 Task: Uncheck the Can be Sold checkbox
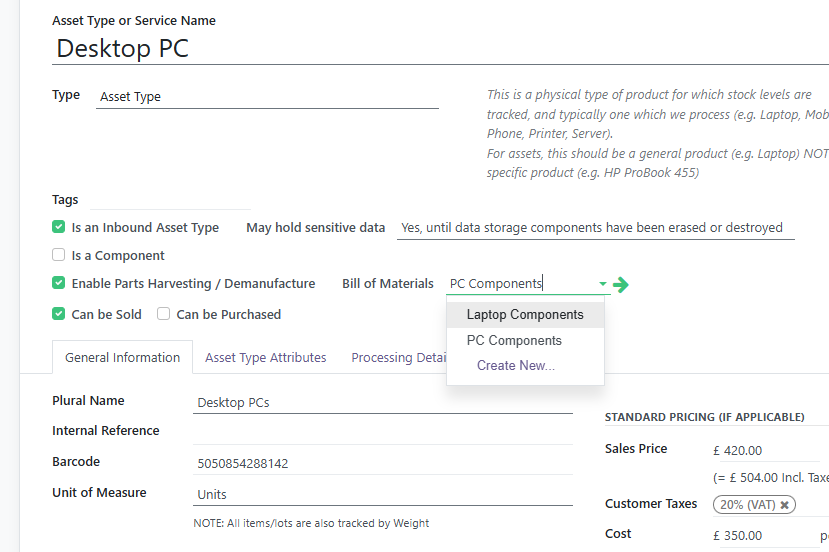[59, 314]
